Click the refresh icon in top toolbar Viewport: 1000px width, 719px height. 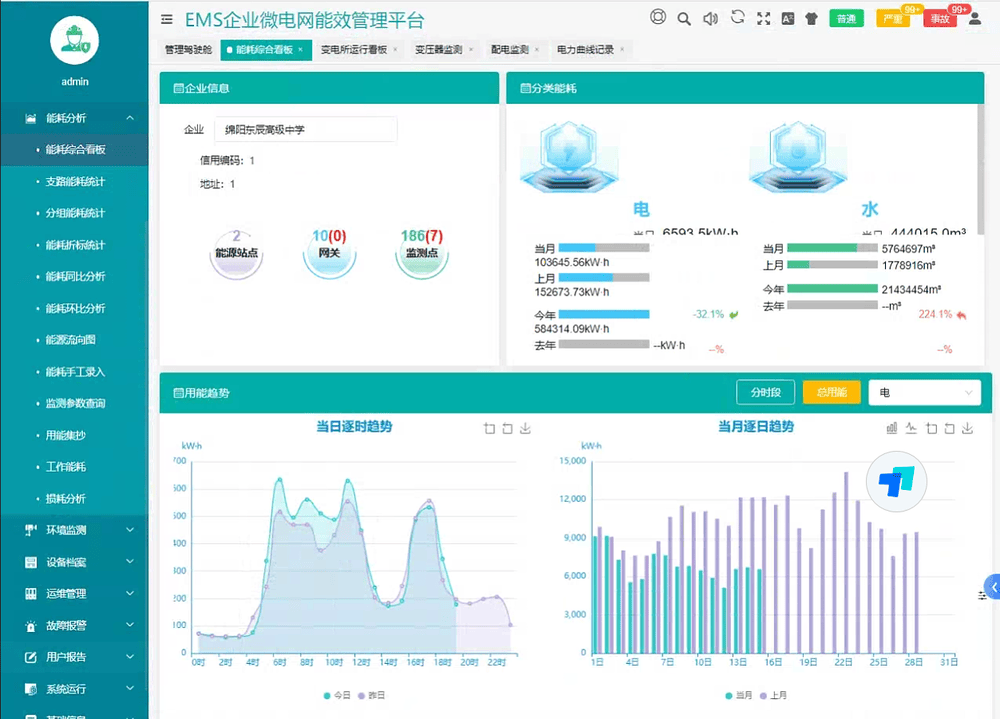coord(738,17)
